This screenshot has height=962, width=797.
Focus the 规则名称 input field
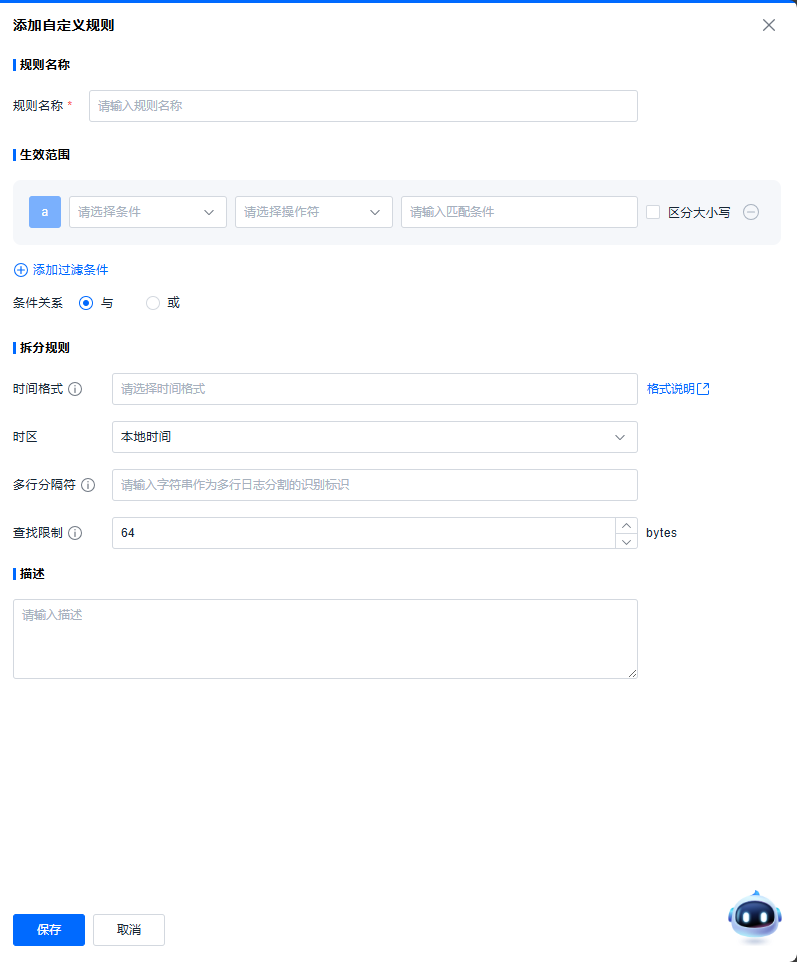tap(363, 106)
